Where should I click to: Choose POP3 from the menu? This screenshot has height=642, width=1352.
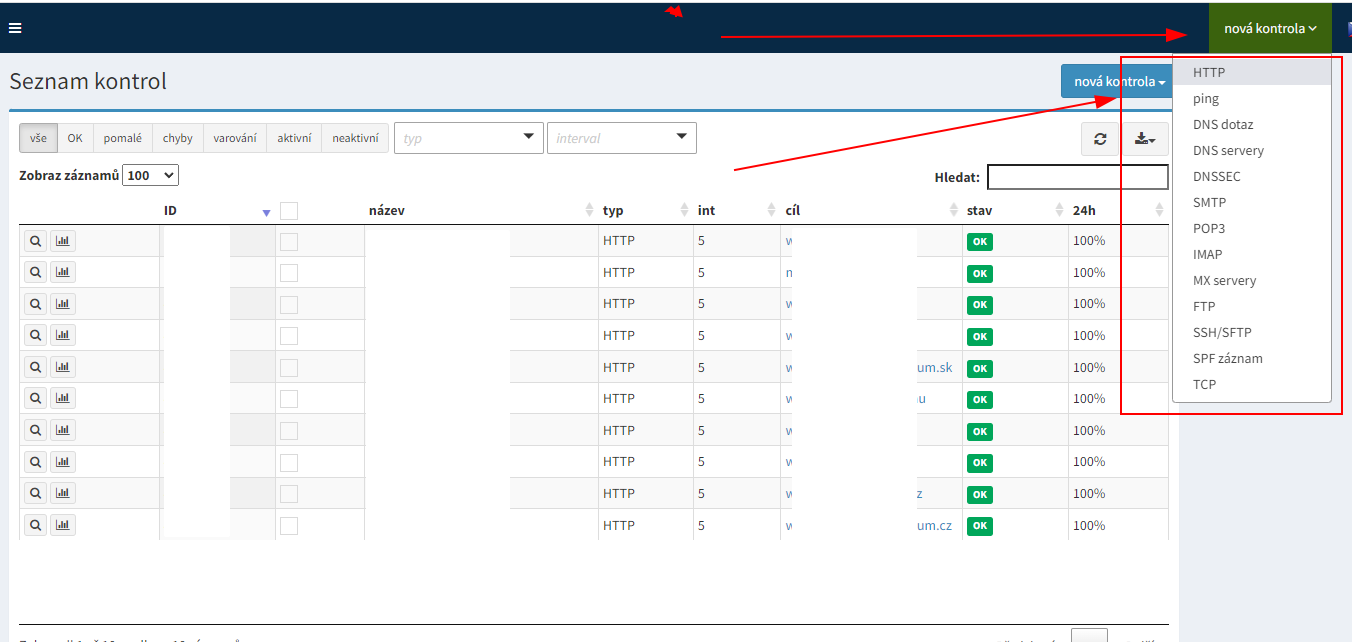tap(1252, 229)
